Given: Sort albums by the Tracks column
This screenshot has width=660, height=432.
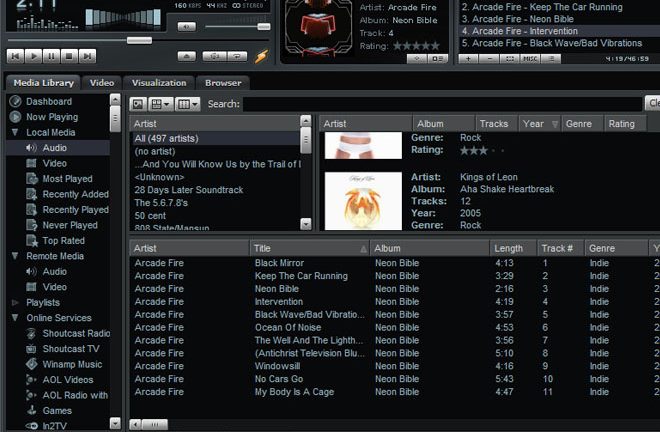Looking at the screenshot, I should (x=497, y=124).
